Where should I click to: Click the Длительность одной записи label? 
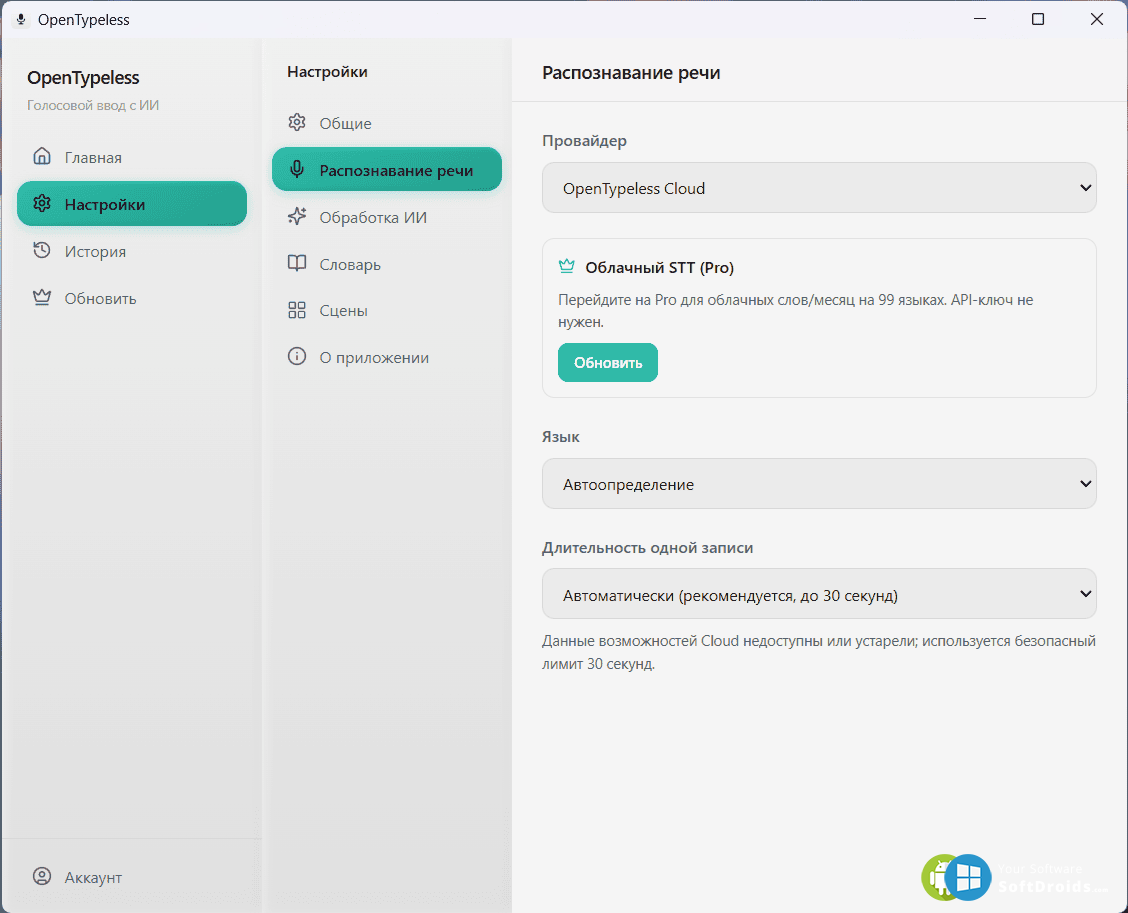[x=647, y=548]
